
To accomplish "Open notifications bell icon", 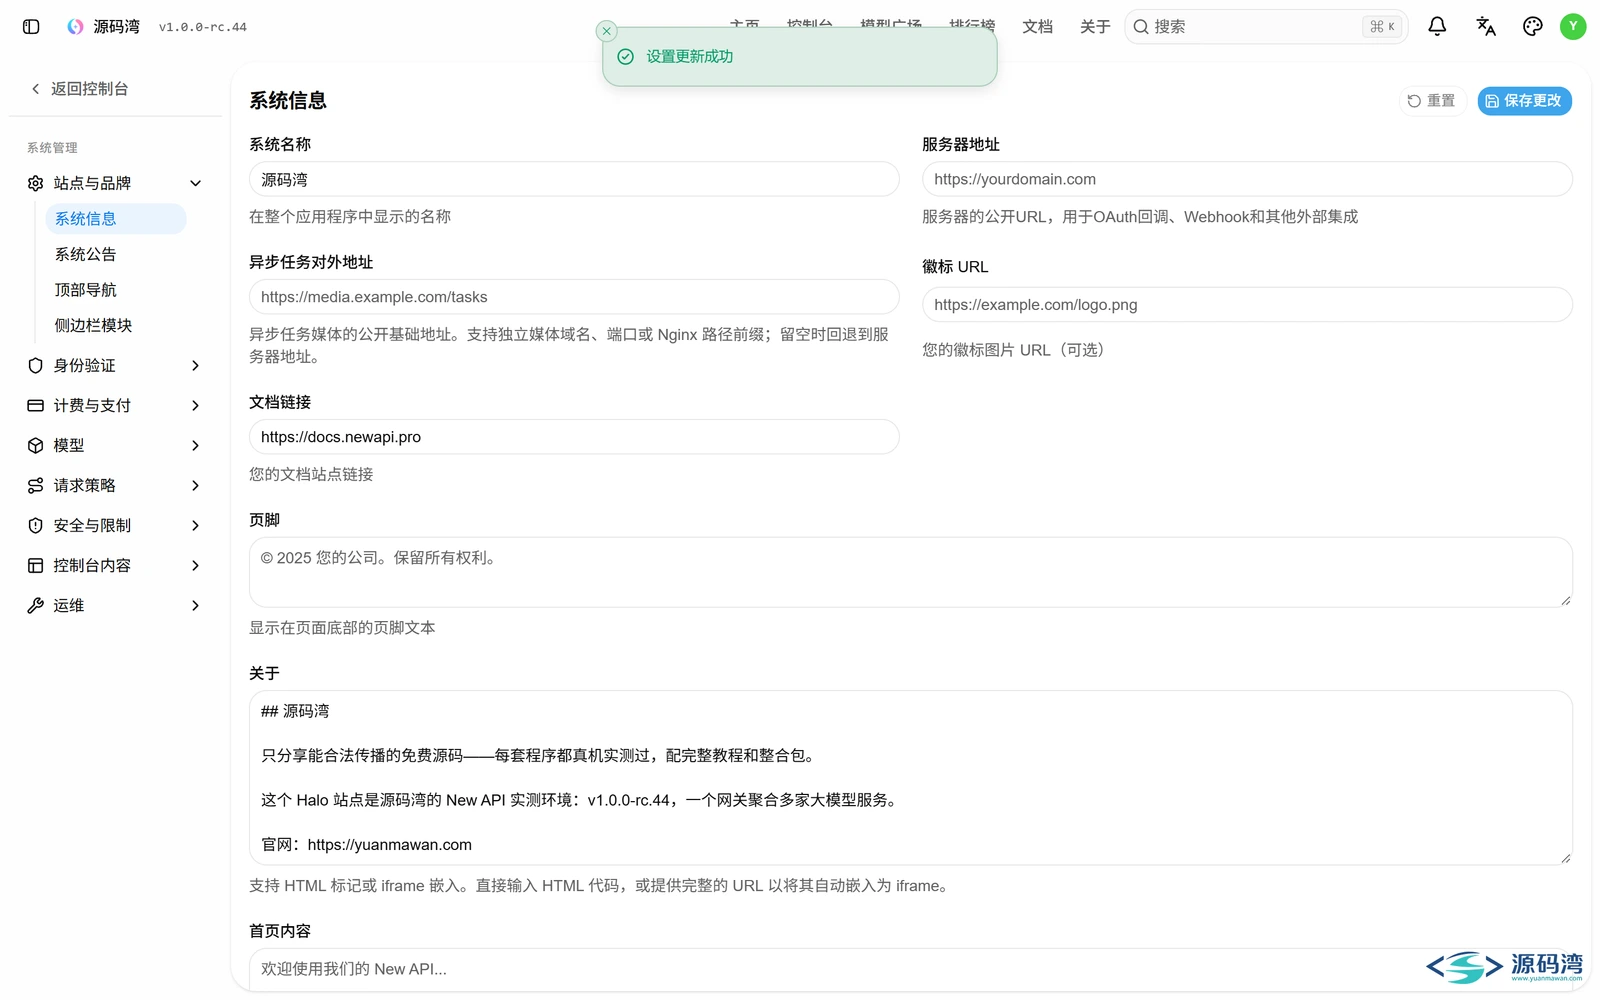I will pyautogui.click(x=1437, y=27).
